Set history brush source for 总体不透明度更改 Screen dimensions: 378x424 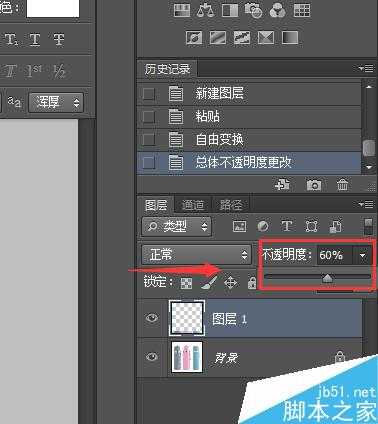coord(149,163)
